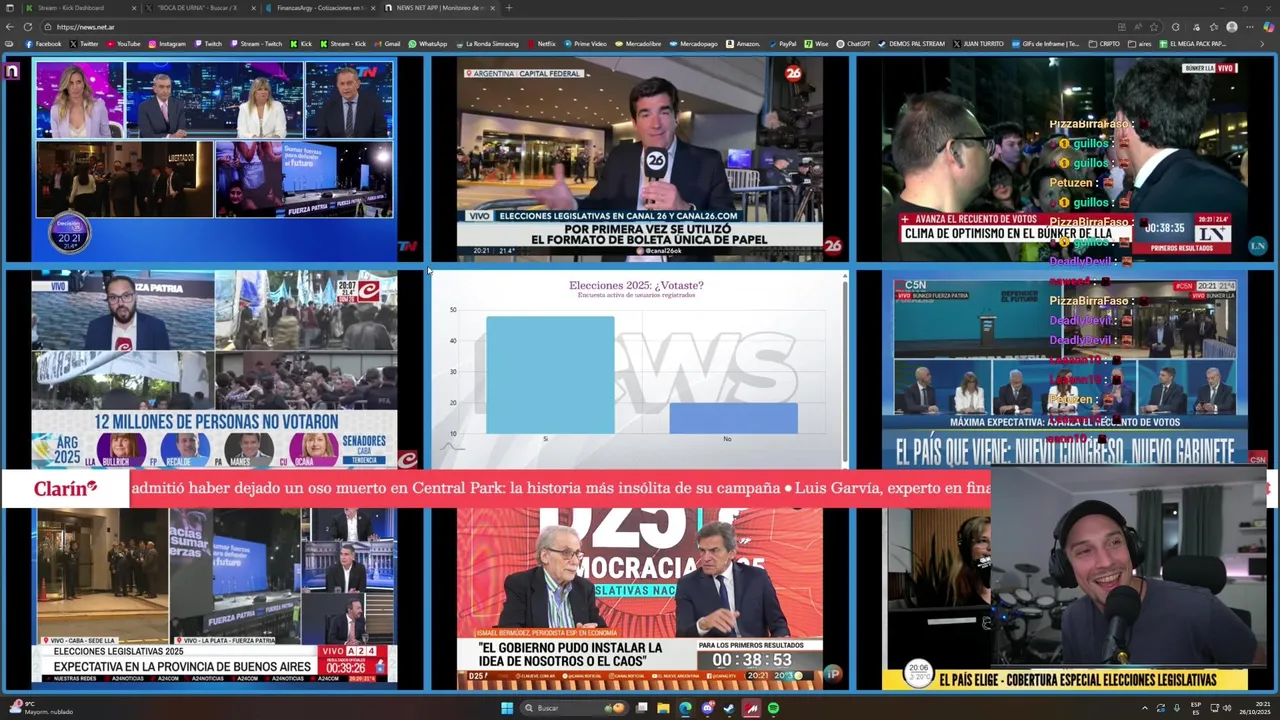1280x720 pixels.
Task: Select the Canal 26 live stream tile
Action: click(640, 158)
